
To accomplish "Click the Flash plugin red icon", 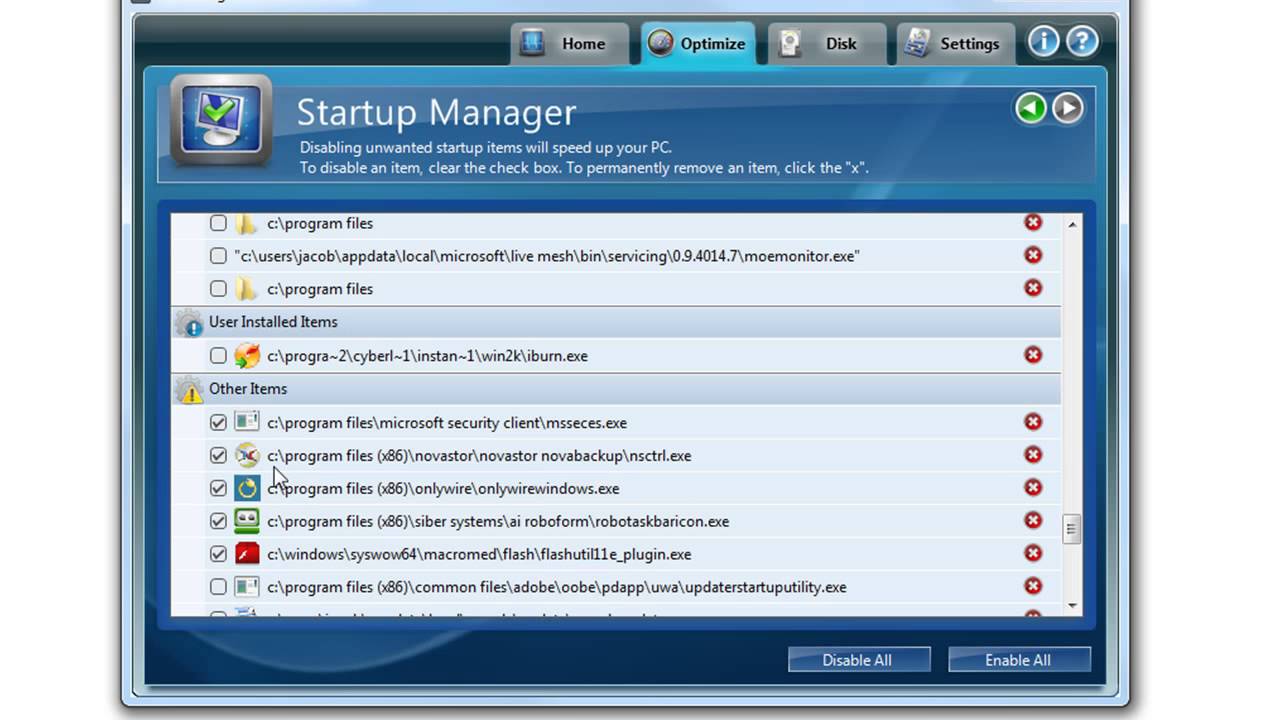I will click(x=247, y=553).
